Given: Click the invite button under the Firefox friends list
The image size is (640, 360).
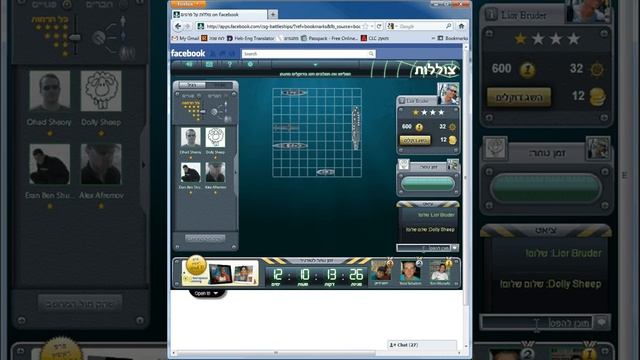Looking at the screenshot, I should tap(205, 238).
